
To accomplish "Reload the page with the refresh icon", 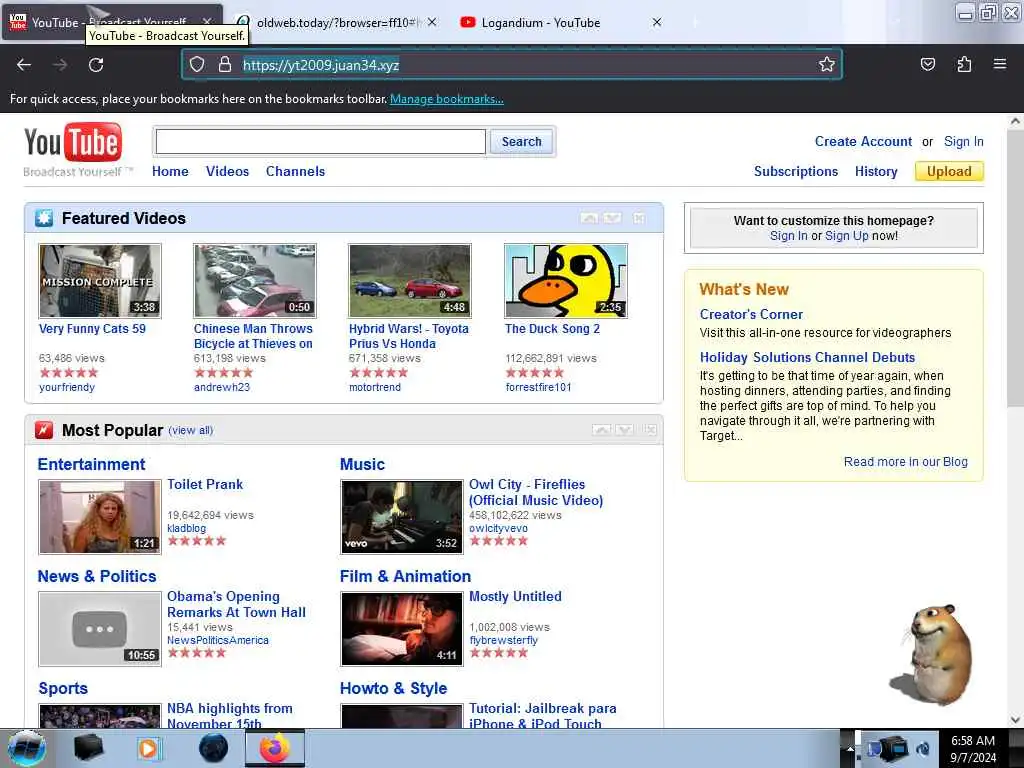I will 96,65.
